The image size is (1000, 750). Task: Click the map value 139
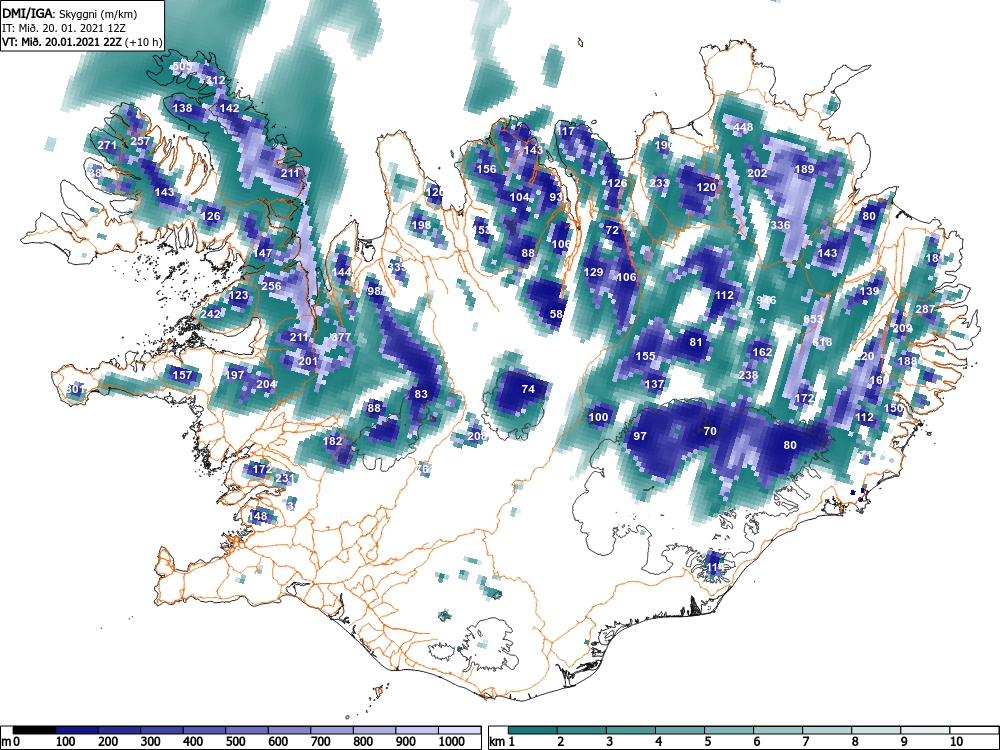click(x=869, y=291)
